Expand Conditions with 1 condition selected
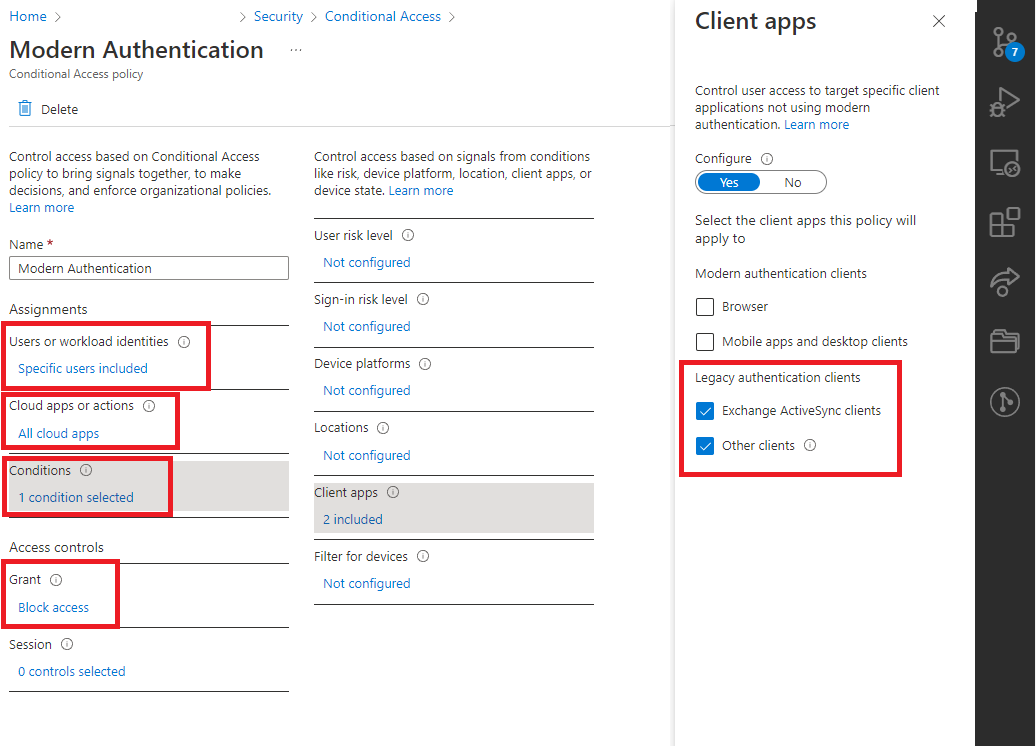The width and height of the screenshot is (1036, 747). 76,497
